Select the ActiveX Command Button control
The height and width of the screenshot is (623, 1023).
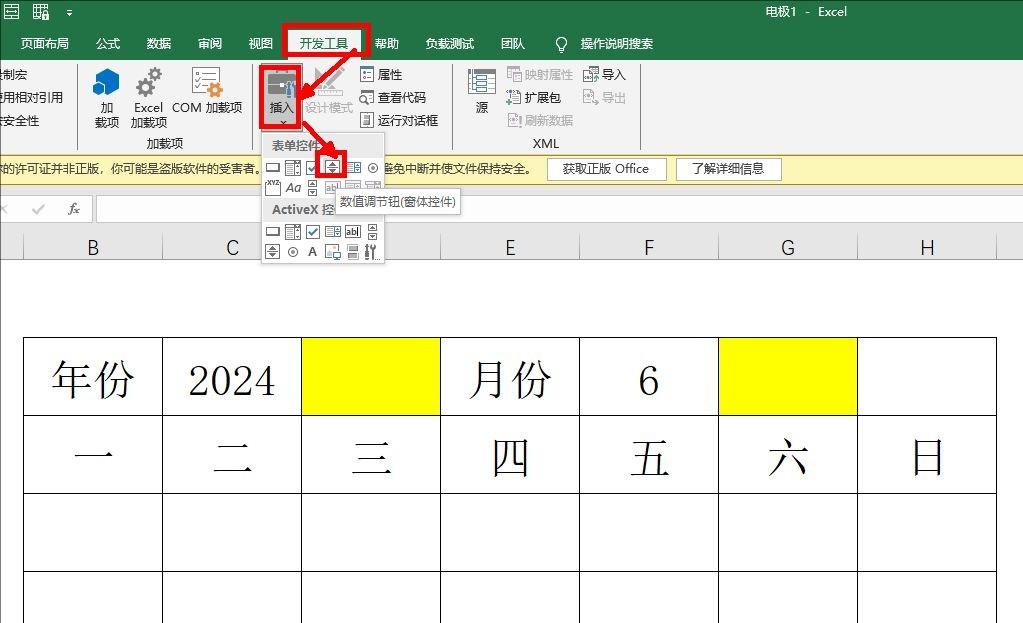[x=273, y=232]
